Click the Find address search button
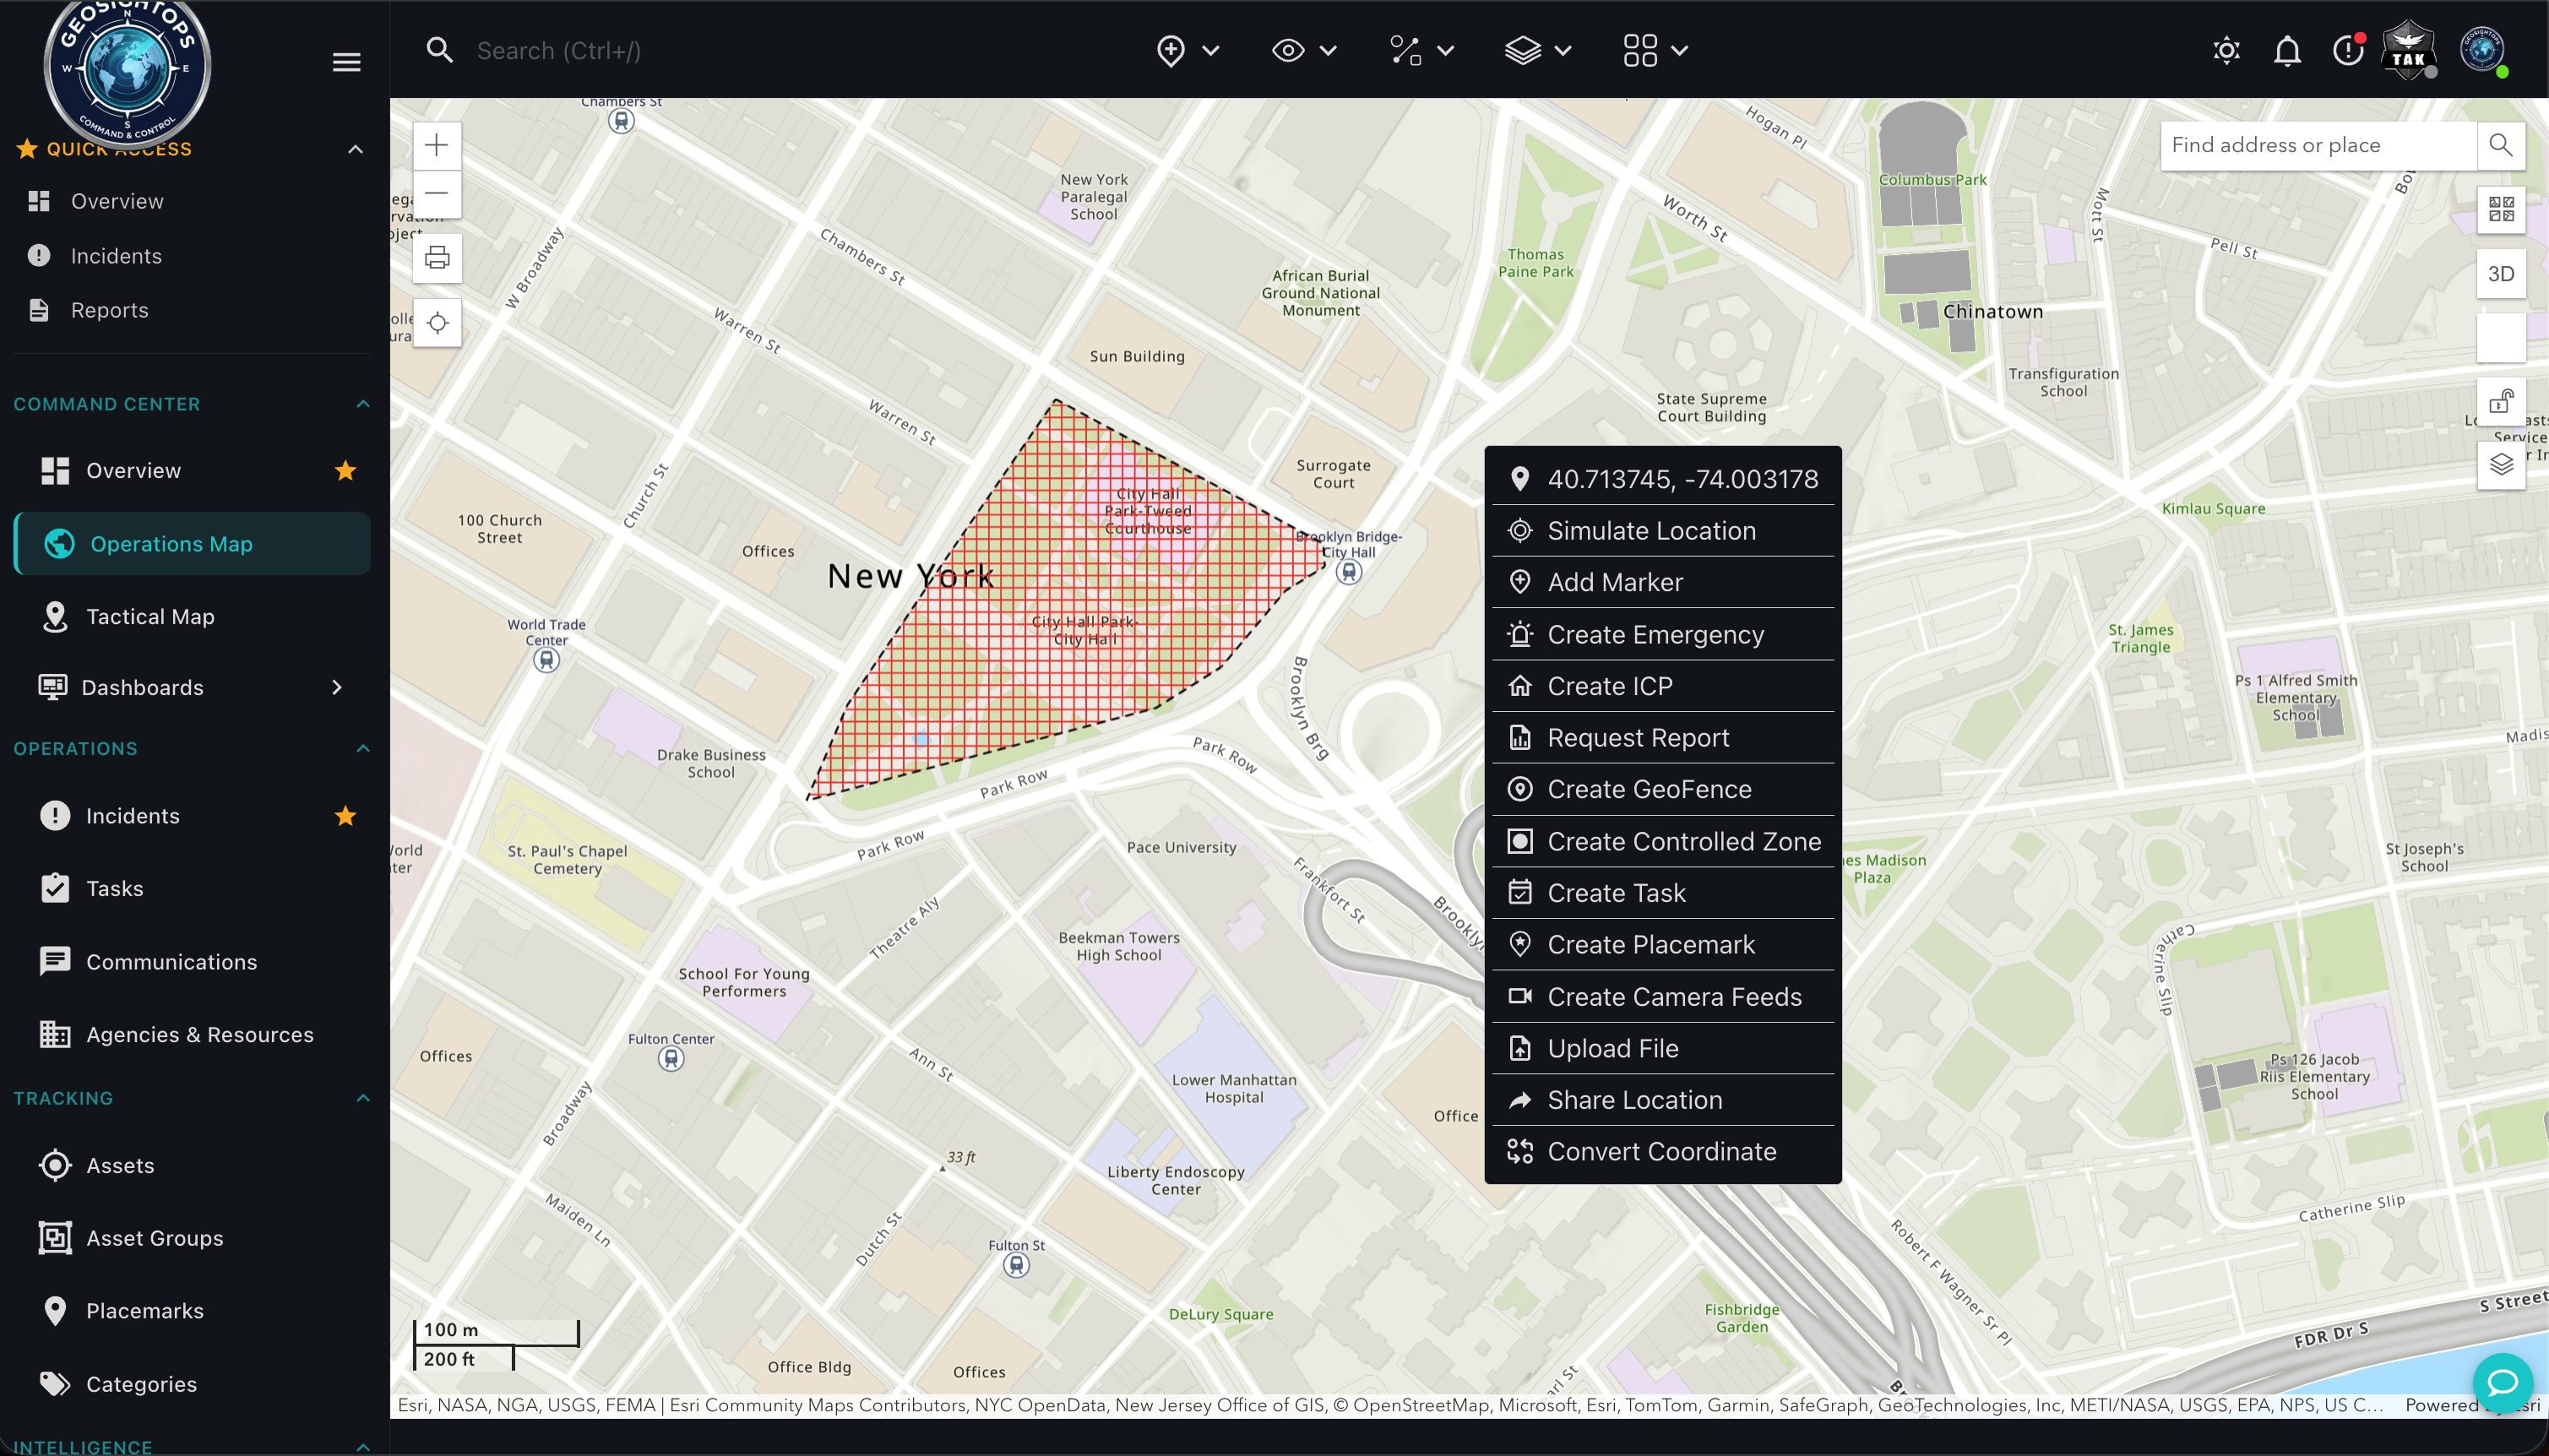The image size is (2549, 1456). (2500, 146)
